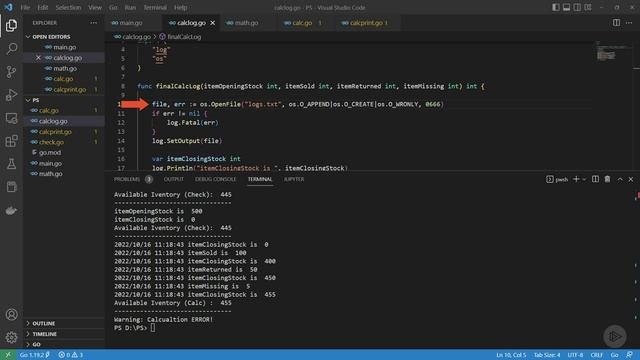This screenshot has height=360, width=640.
Task: Click Ln 10, Col 5 cursor position
Action: pos(511,355)
